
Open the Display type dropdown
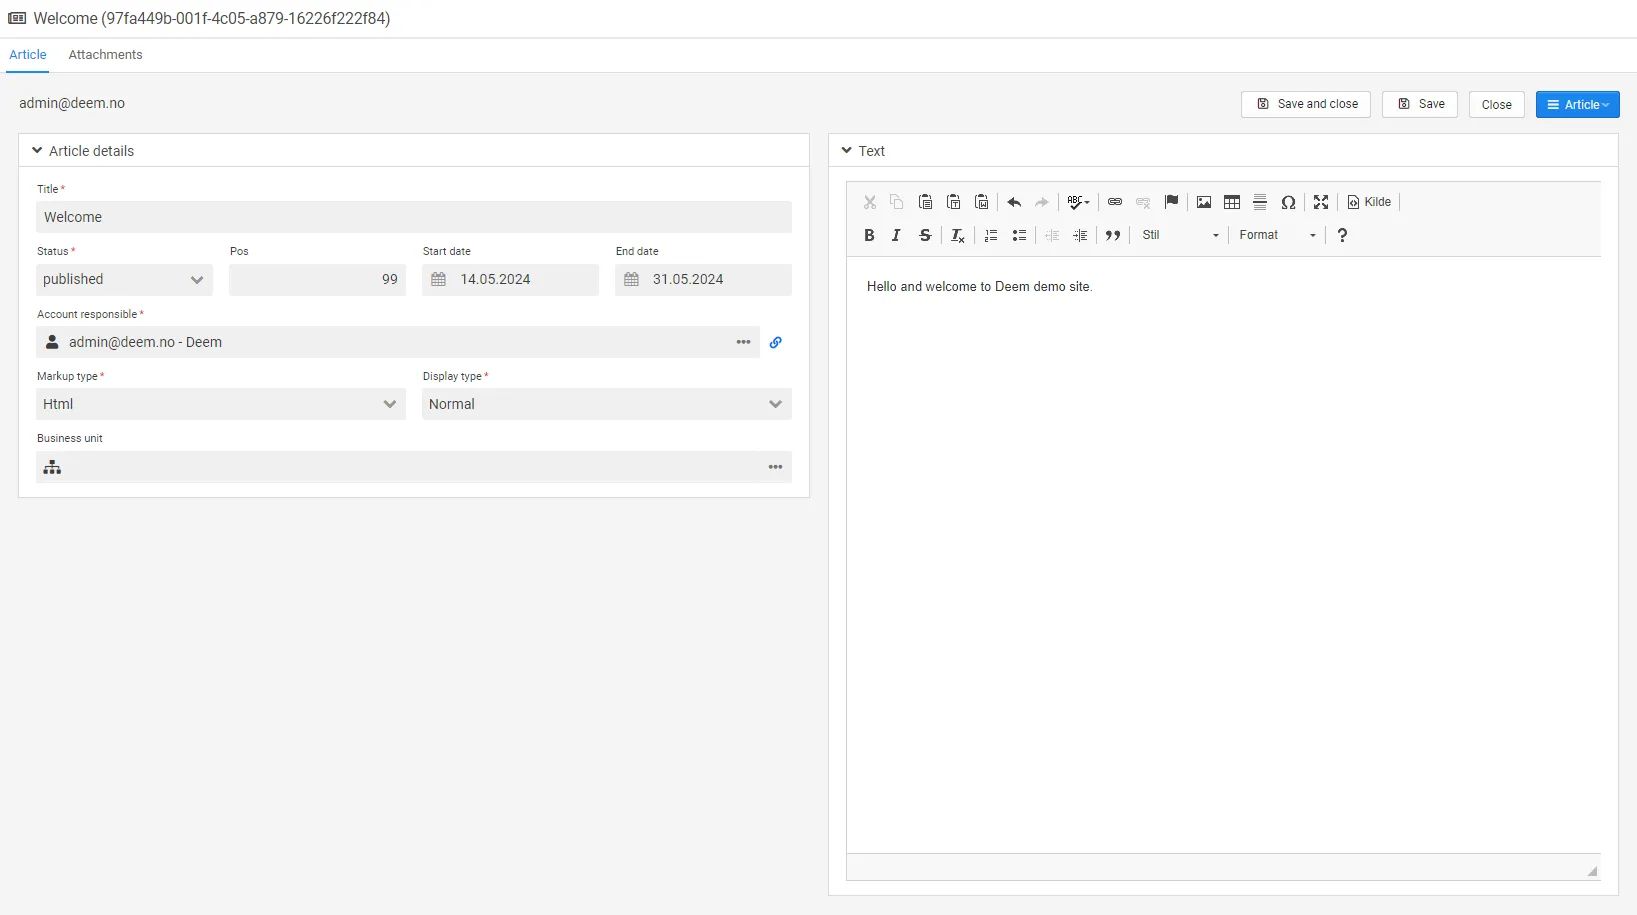(x=606, y=404)
